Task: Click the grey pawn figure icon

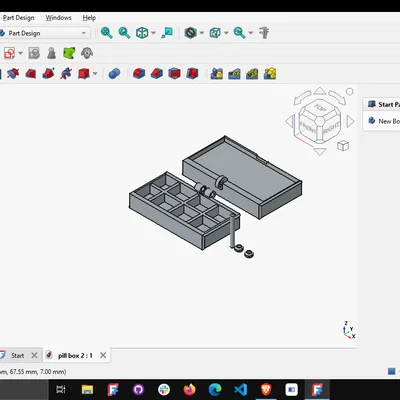Action: (x=51, y=53)
